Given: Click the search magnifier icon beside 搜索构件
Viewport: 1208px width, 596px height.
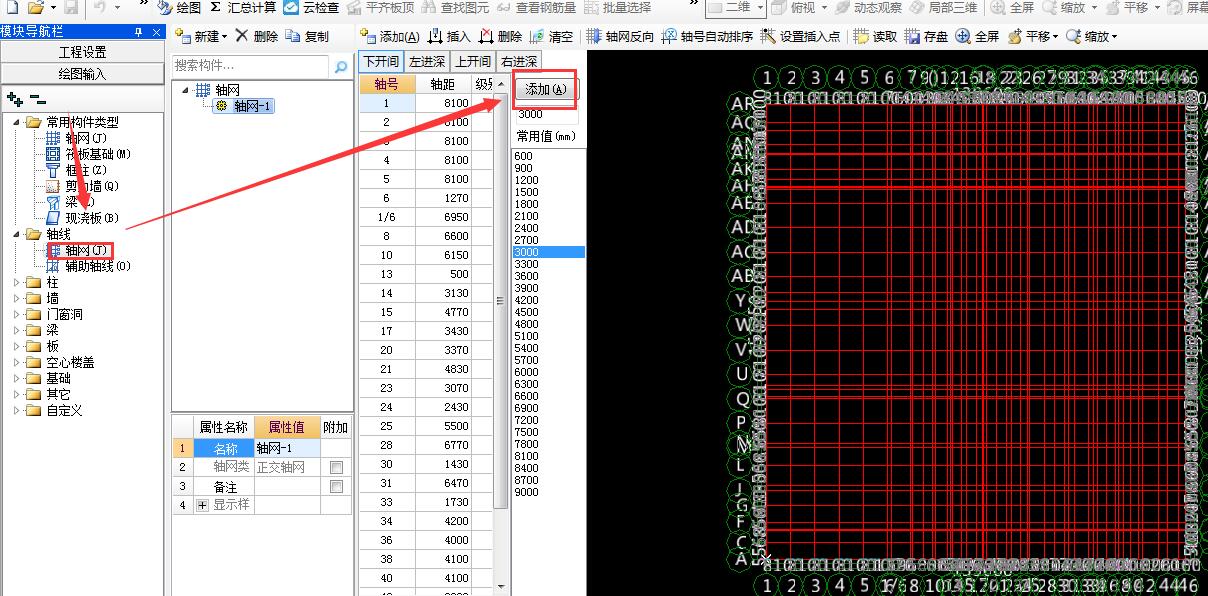Looking at the screenshot, I should pyautogui.click(x=341, y=66).
